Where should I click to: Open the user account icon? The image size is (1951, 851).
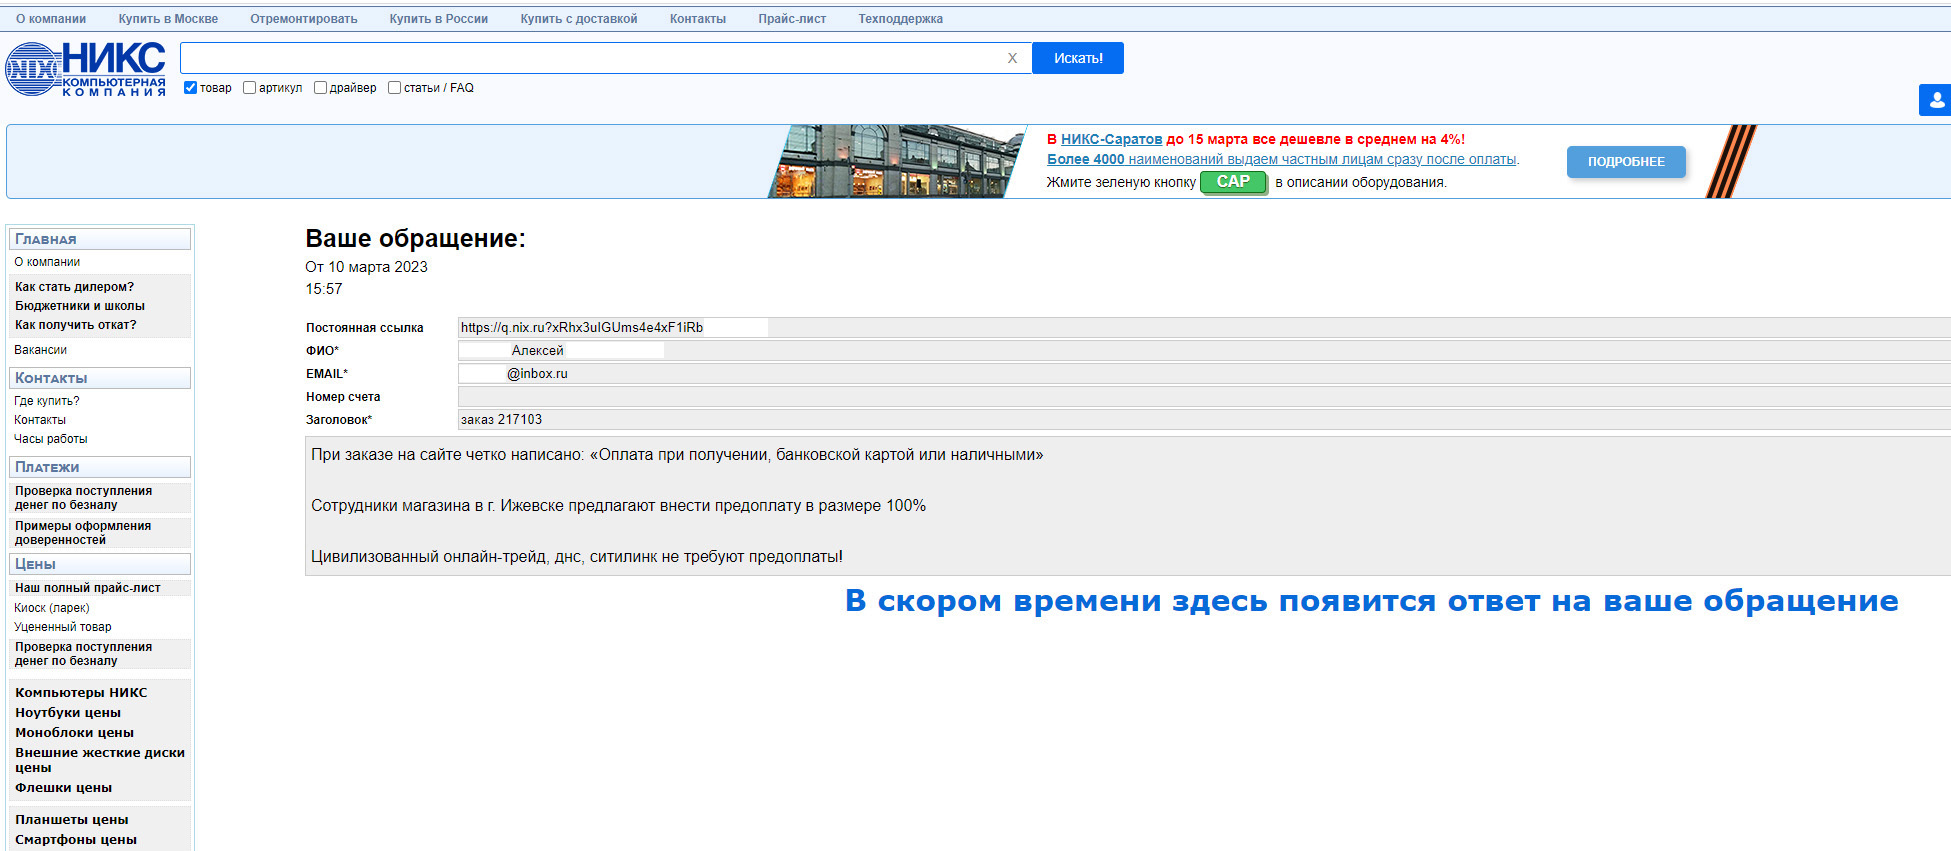coord(1936,100)
